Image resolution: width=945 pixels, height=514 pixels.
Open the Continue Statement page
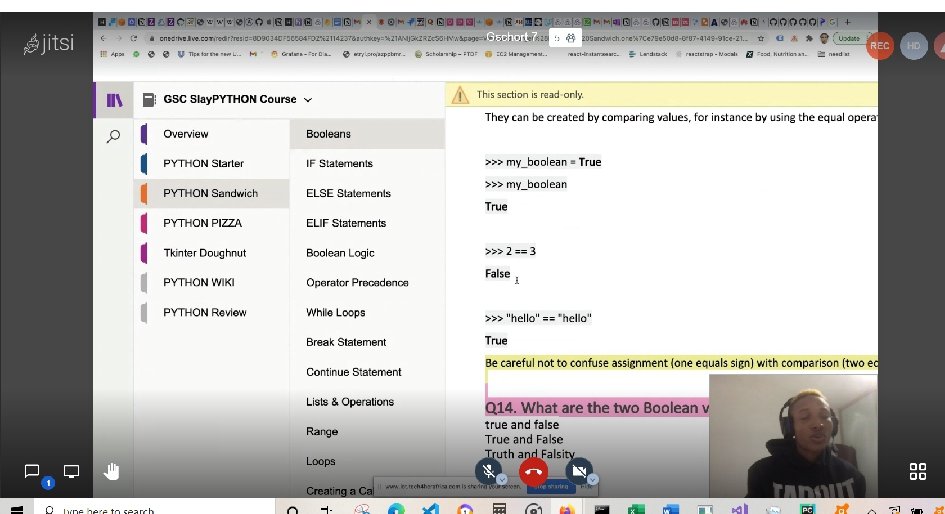(367, 372)
